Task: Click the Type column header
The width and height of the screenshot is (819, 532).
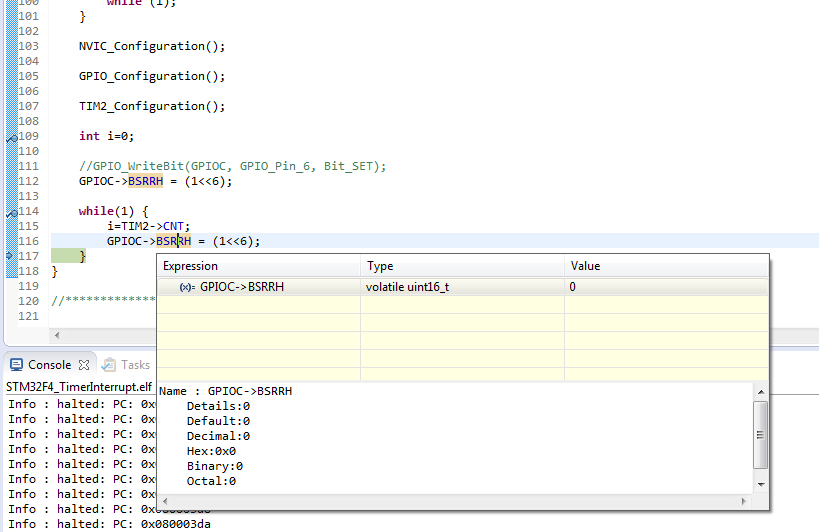Action: coord(462,266)
